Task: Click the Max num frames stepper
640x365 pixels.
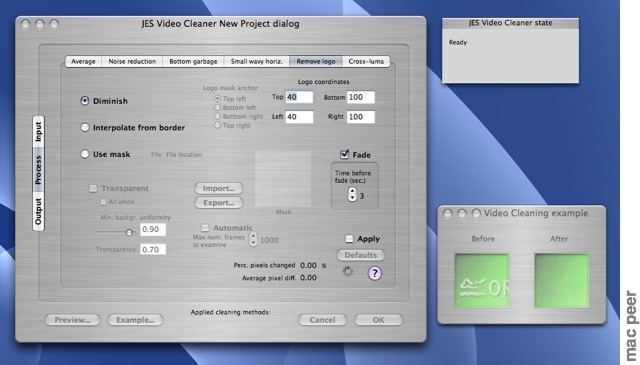Action: point(253,239)
